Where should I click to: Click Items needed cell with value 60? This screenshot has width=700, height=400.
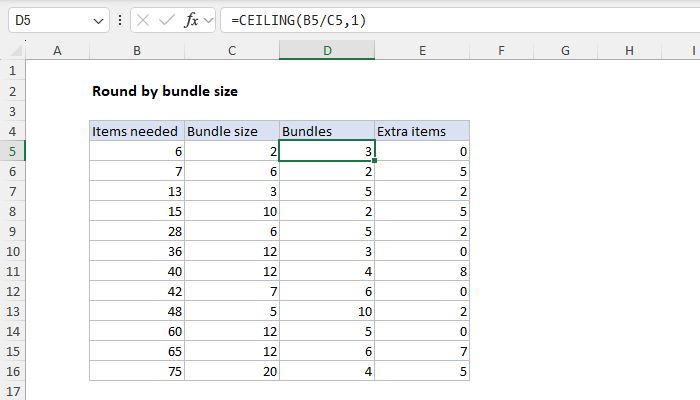pos(137,331)
